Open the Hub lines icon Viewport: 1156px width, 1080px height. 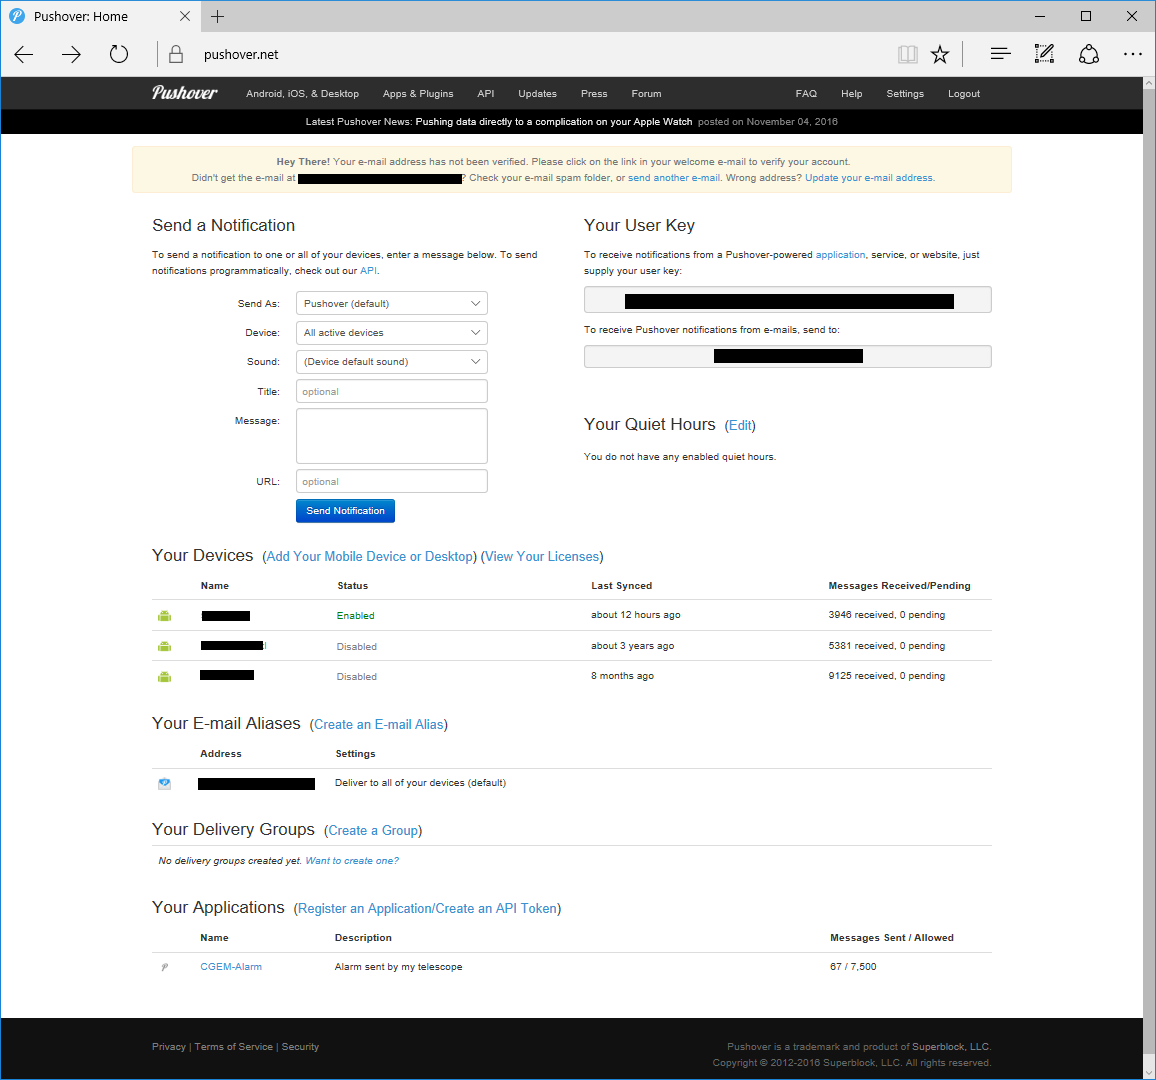point(1000,54)
